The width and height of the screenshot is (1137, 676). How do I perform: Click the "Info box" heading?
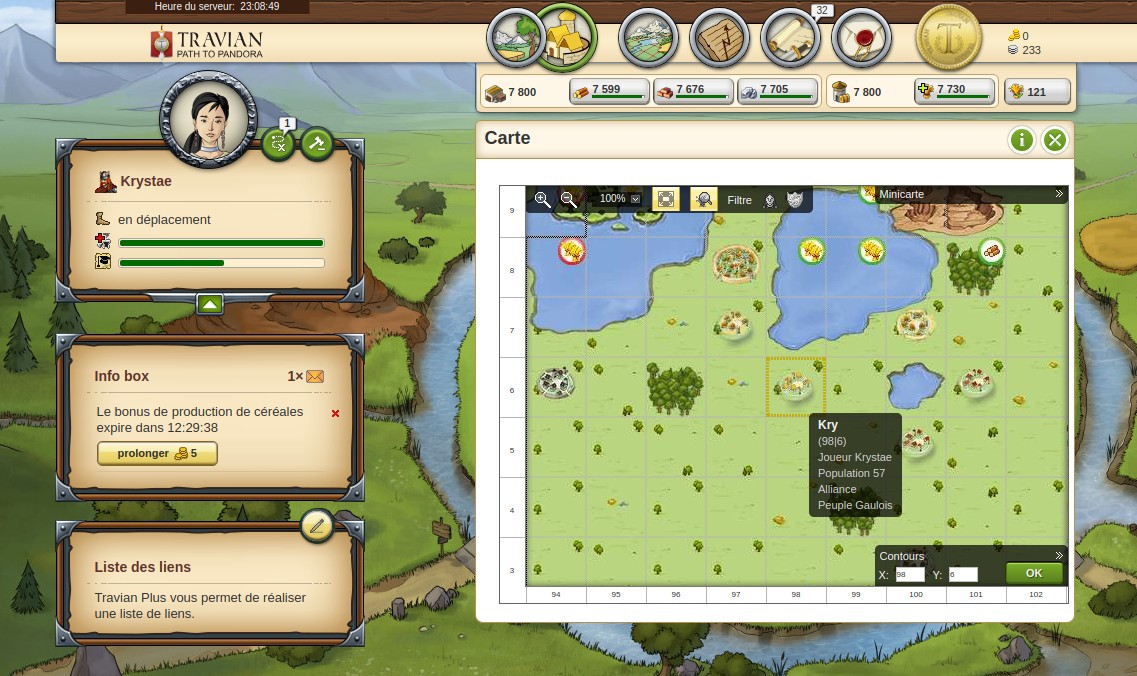pos(121,376)
